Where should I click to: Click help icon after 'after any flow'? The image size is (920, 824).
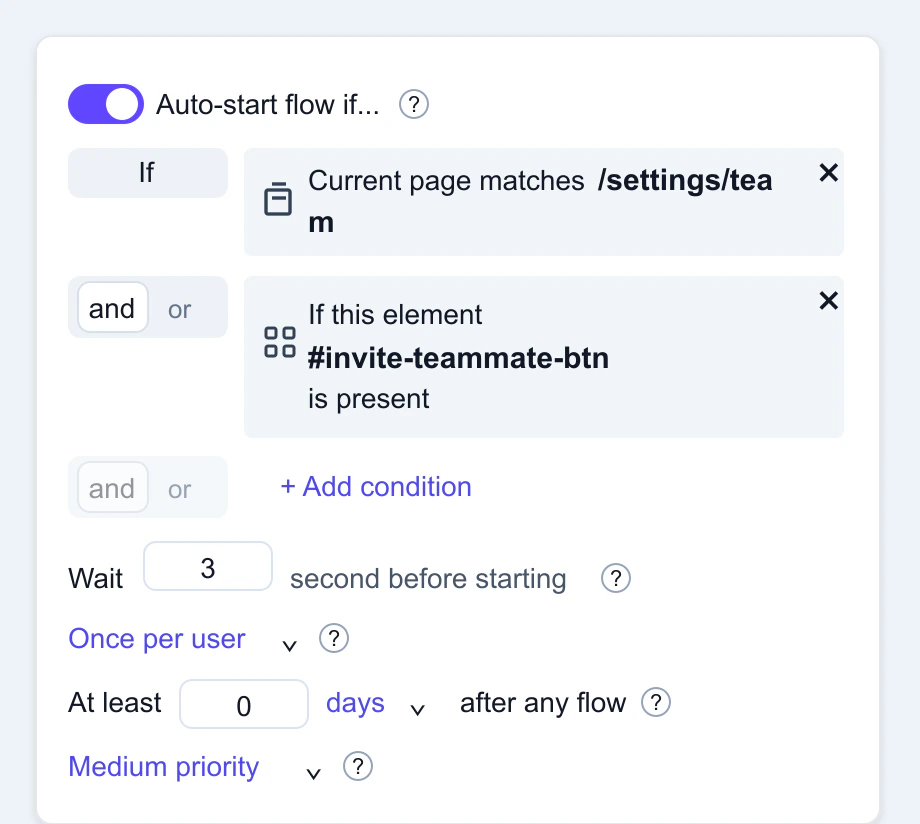656,703
